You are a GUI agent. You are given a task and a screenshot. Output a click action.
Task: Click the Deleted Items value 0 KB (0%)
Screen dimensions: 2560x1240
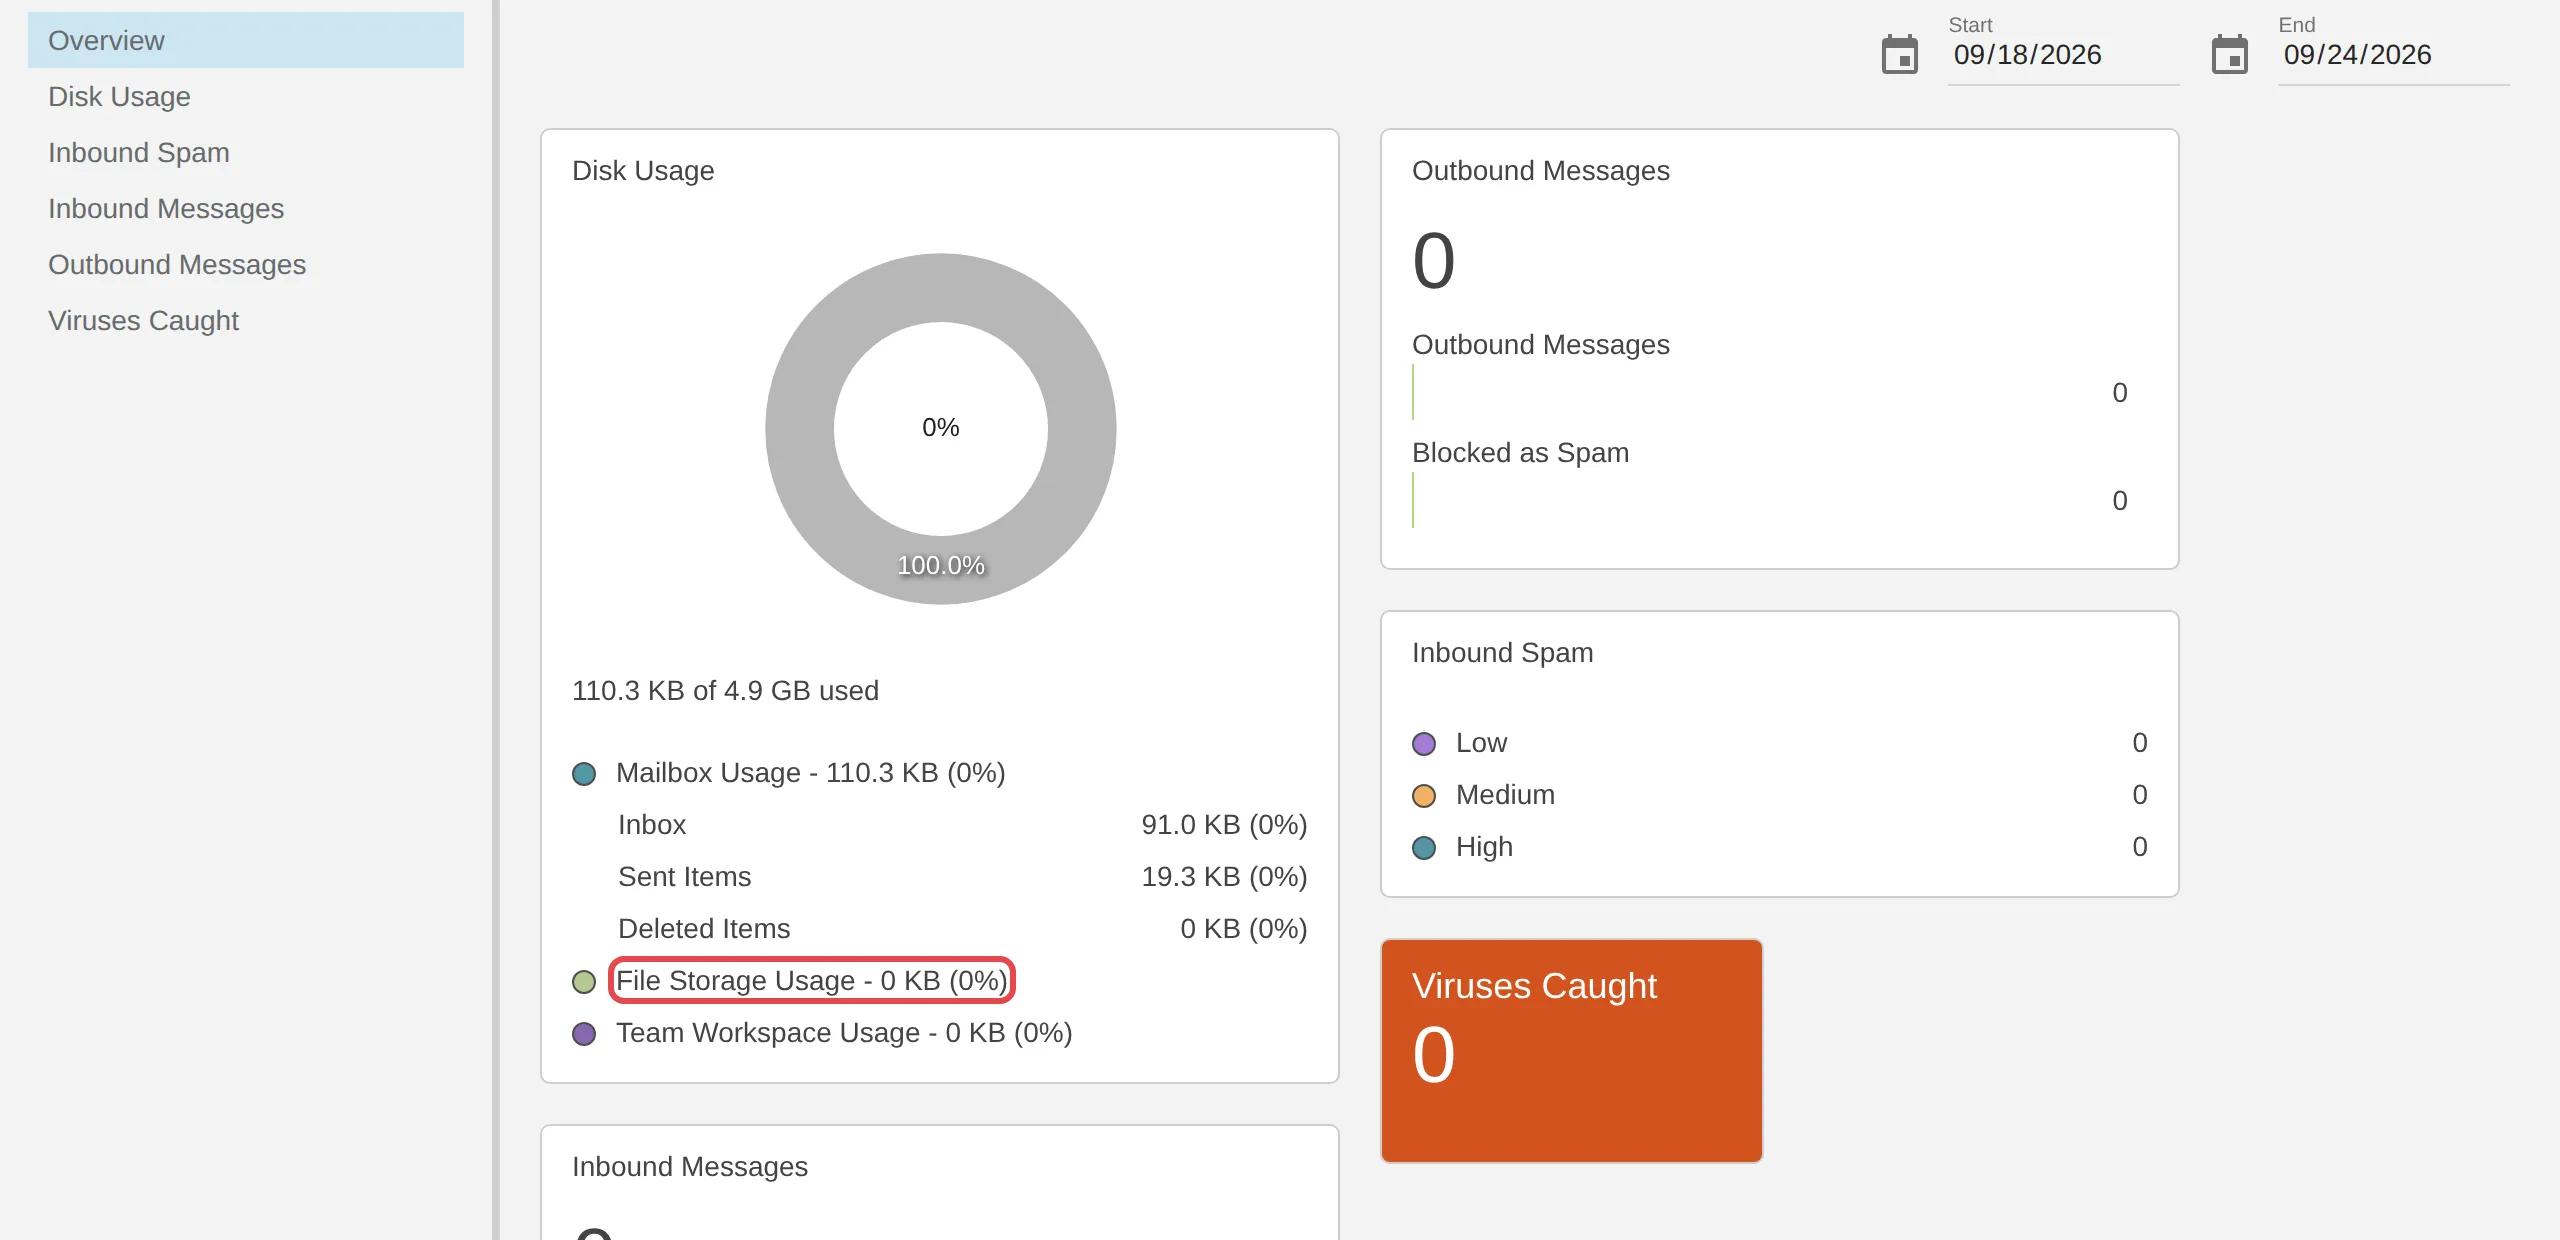pyautogui.click(x=1243, y=929)
